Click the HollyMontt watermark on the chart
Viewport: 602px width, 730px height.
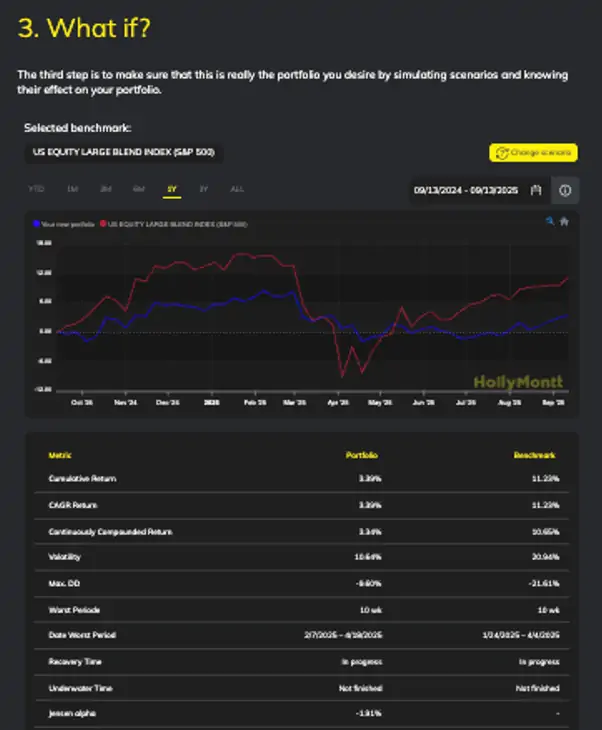coord(518,381)
